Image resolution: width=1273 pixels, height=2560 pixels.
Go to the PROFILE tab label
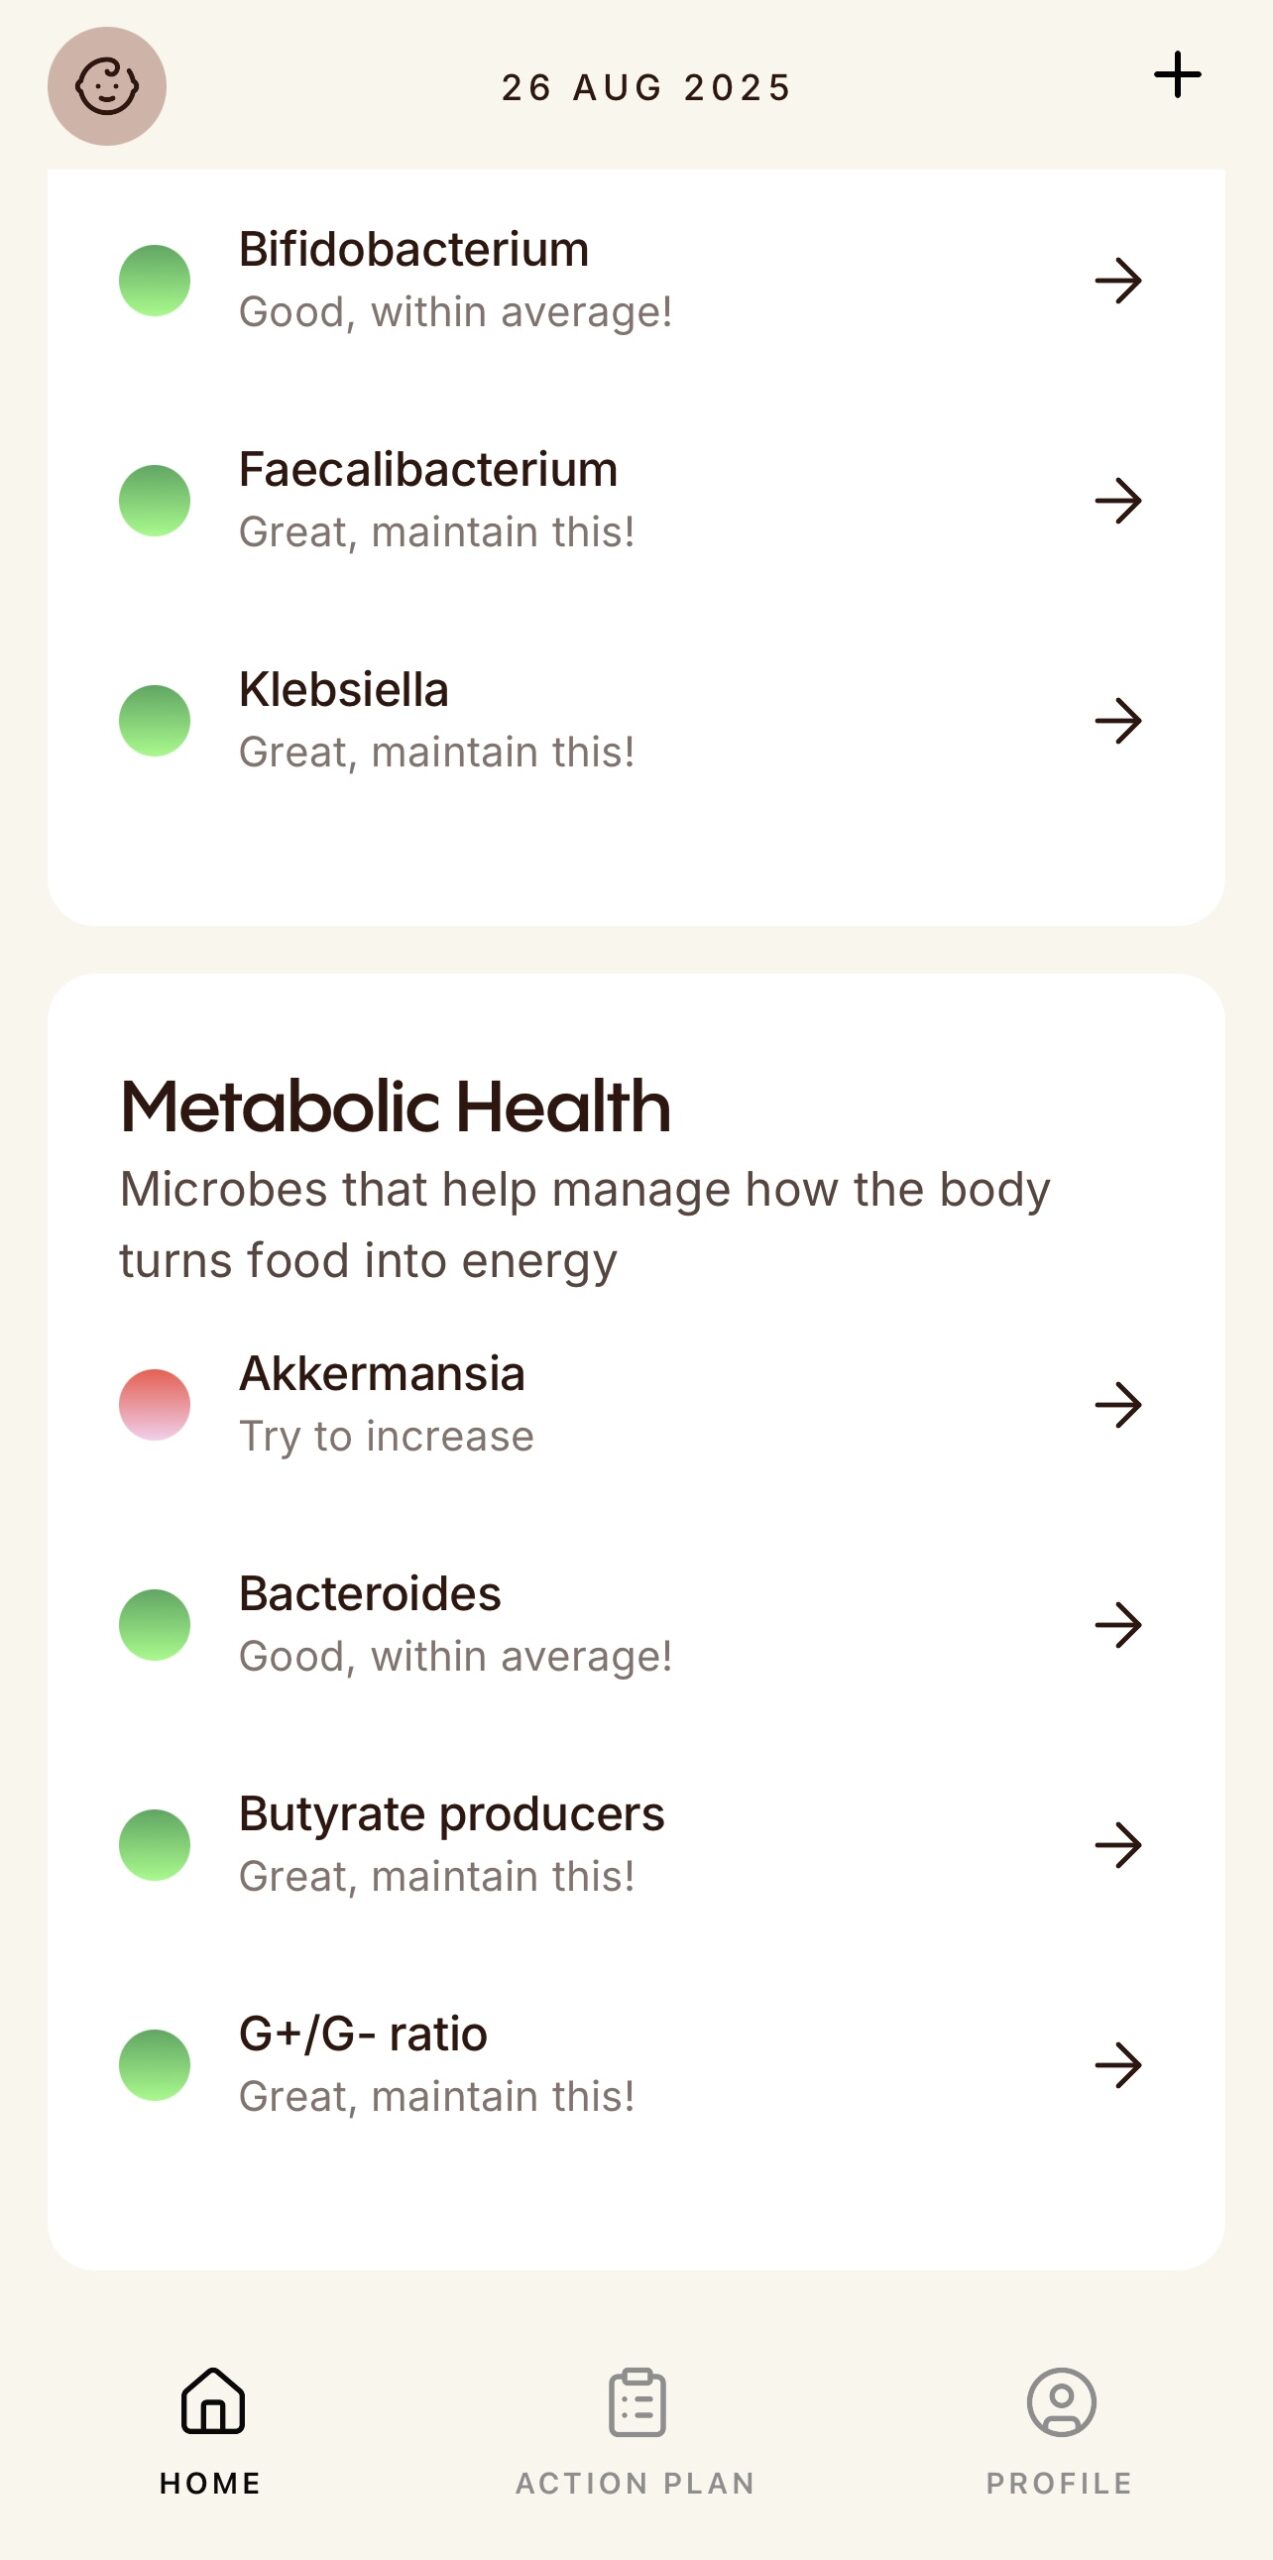pos(1060,2483)
